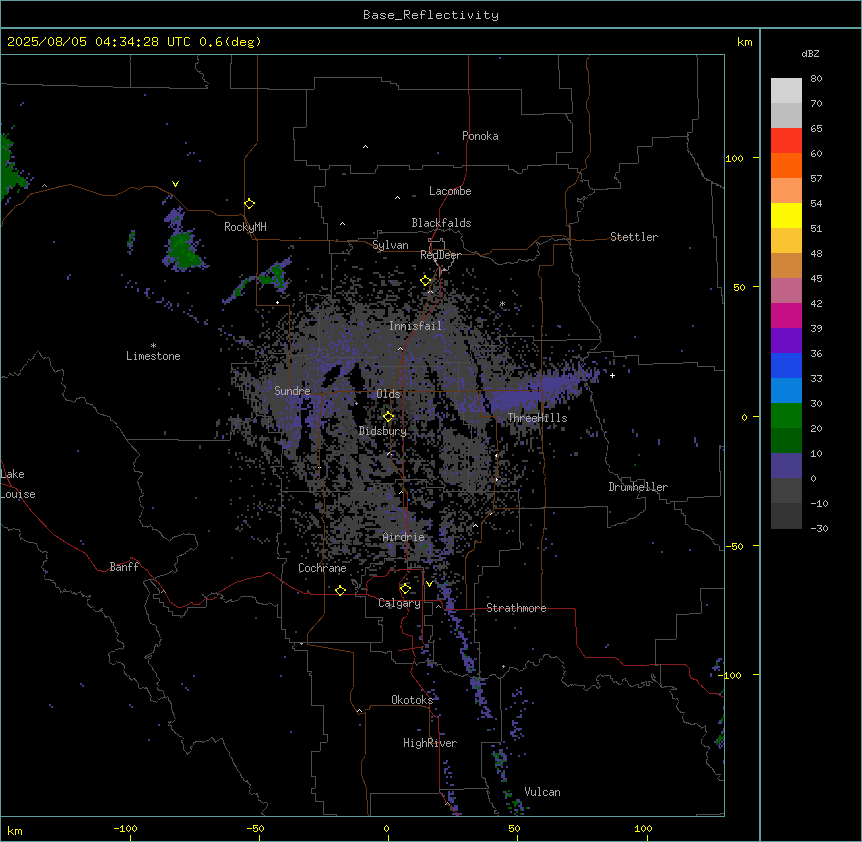Select the Strathmore label
Screen dimensions: 862x842
click(x=516, y=608)
